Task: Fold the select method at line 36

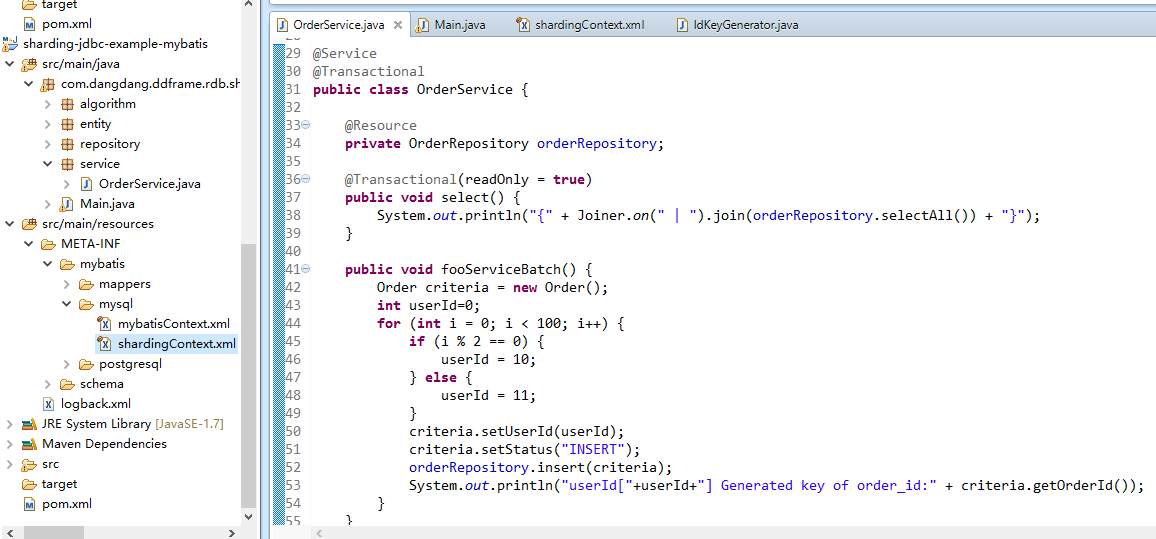Action: click(306, 179)
